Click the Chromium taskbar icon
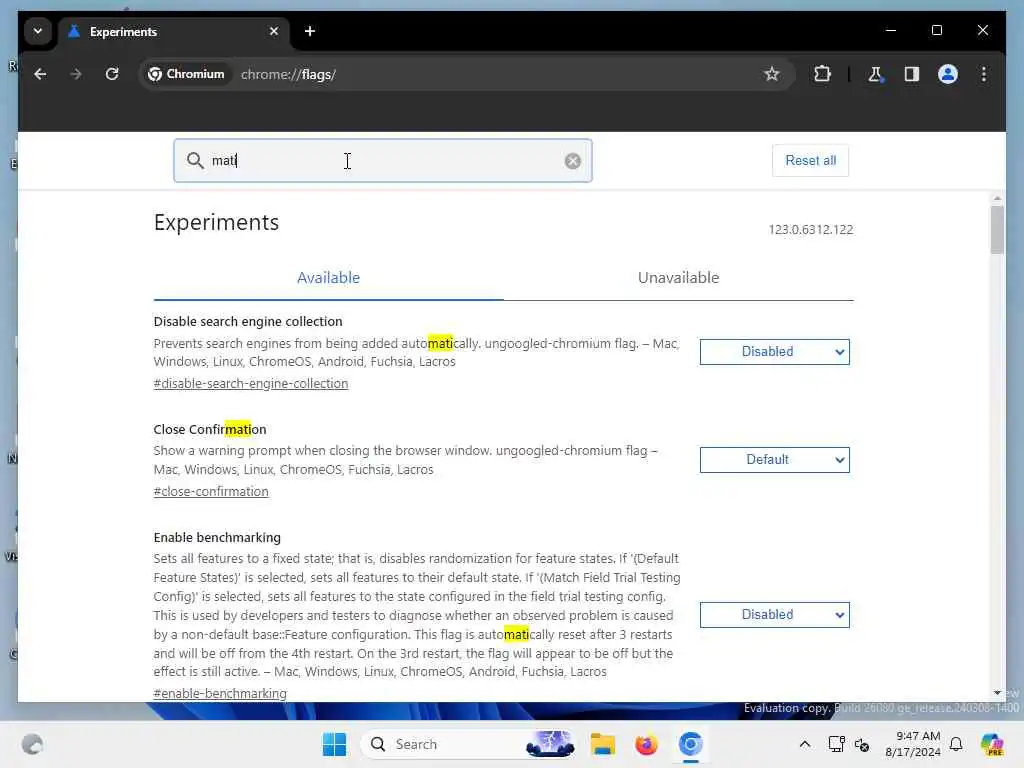 690,744
